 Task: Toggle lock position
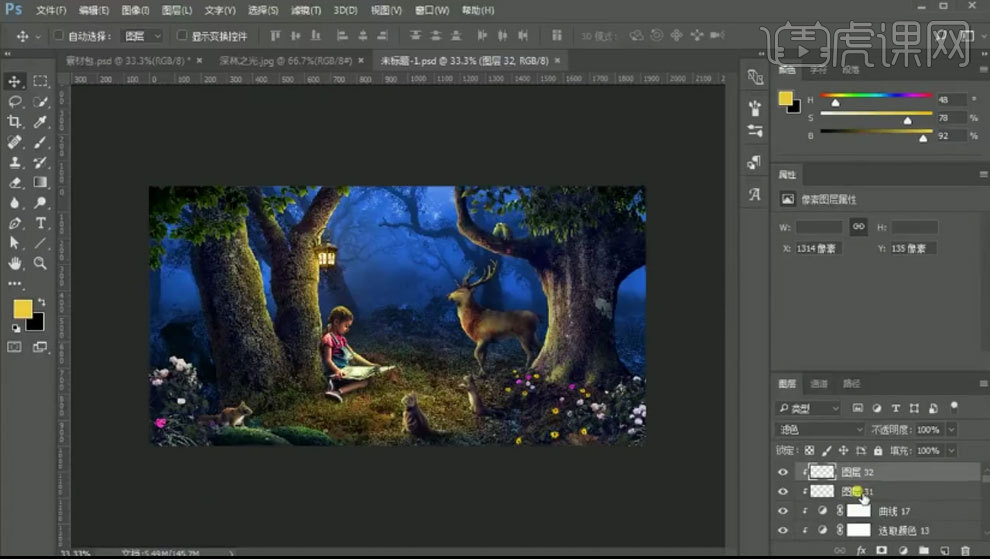pyautogui.click(x=844, y=450)
